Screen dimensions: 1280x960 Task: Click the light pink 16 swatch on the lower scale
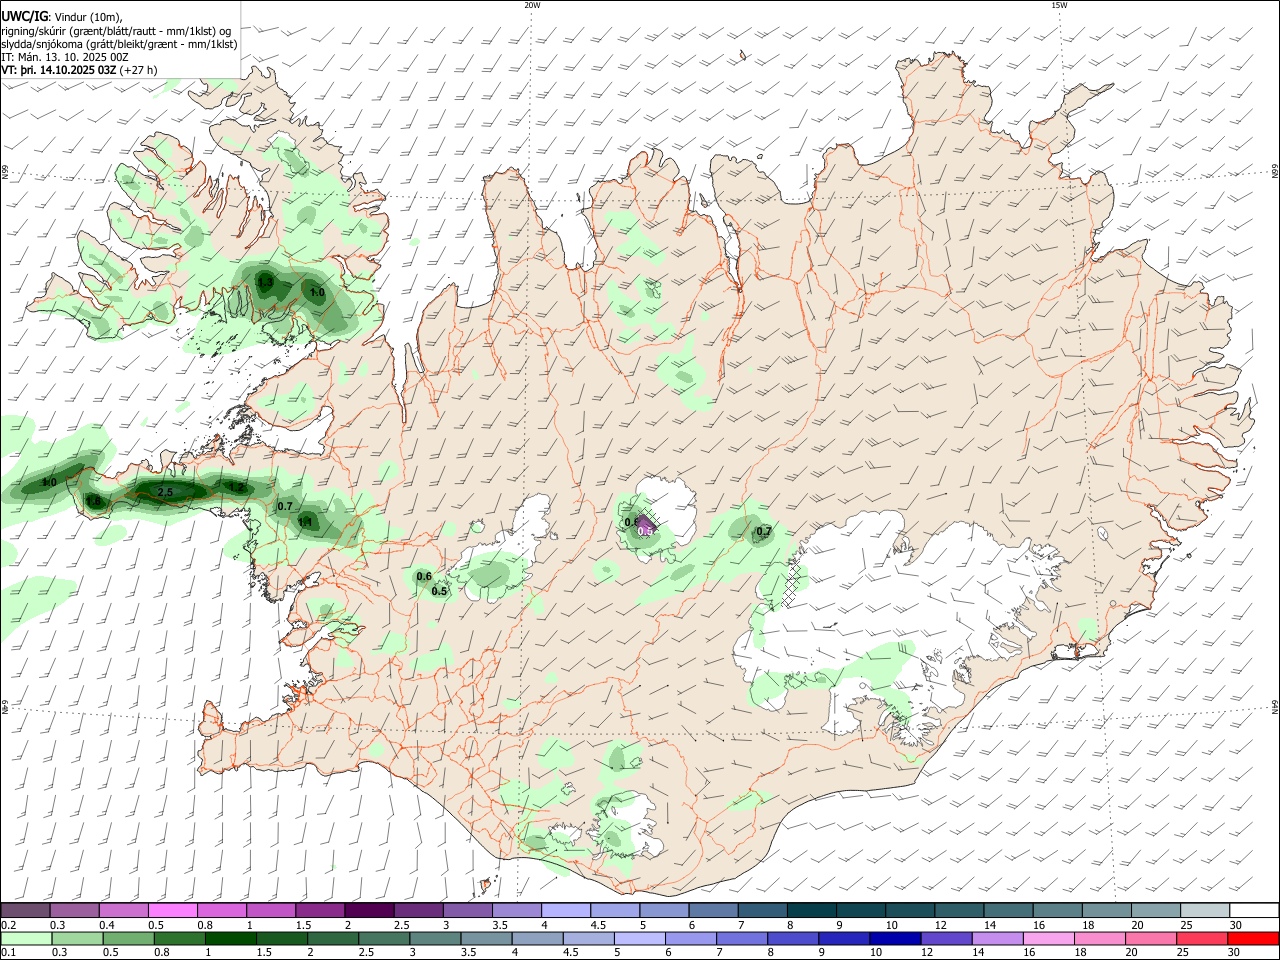tap(1048, 938)
